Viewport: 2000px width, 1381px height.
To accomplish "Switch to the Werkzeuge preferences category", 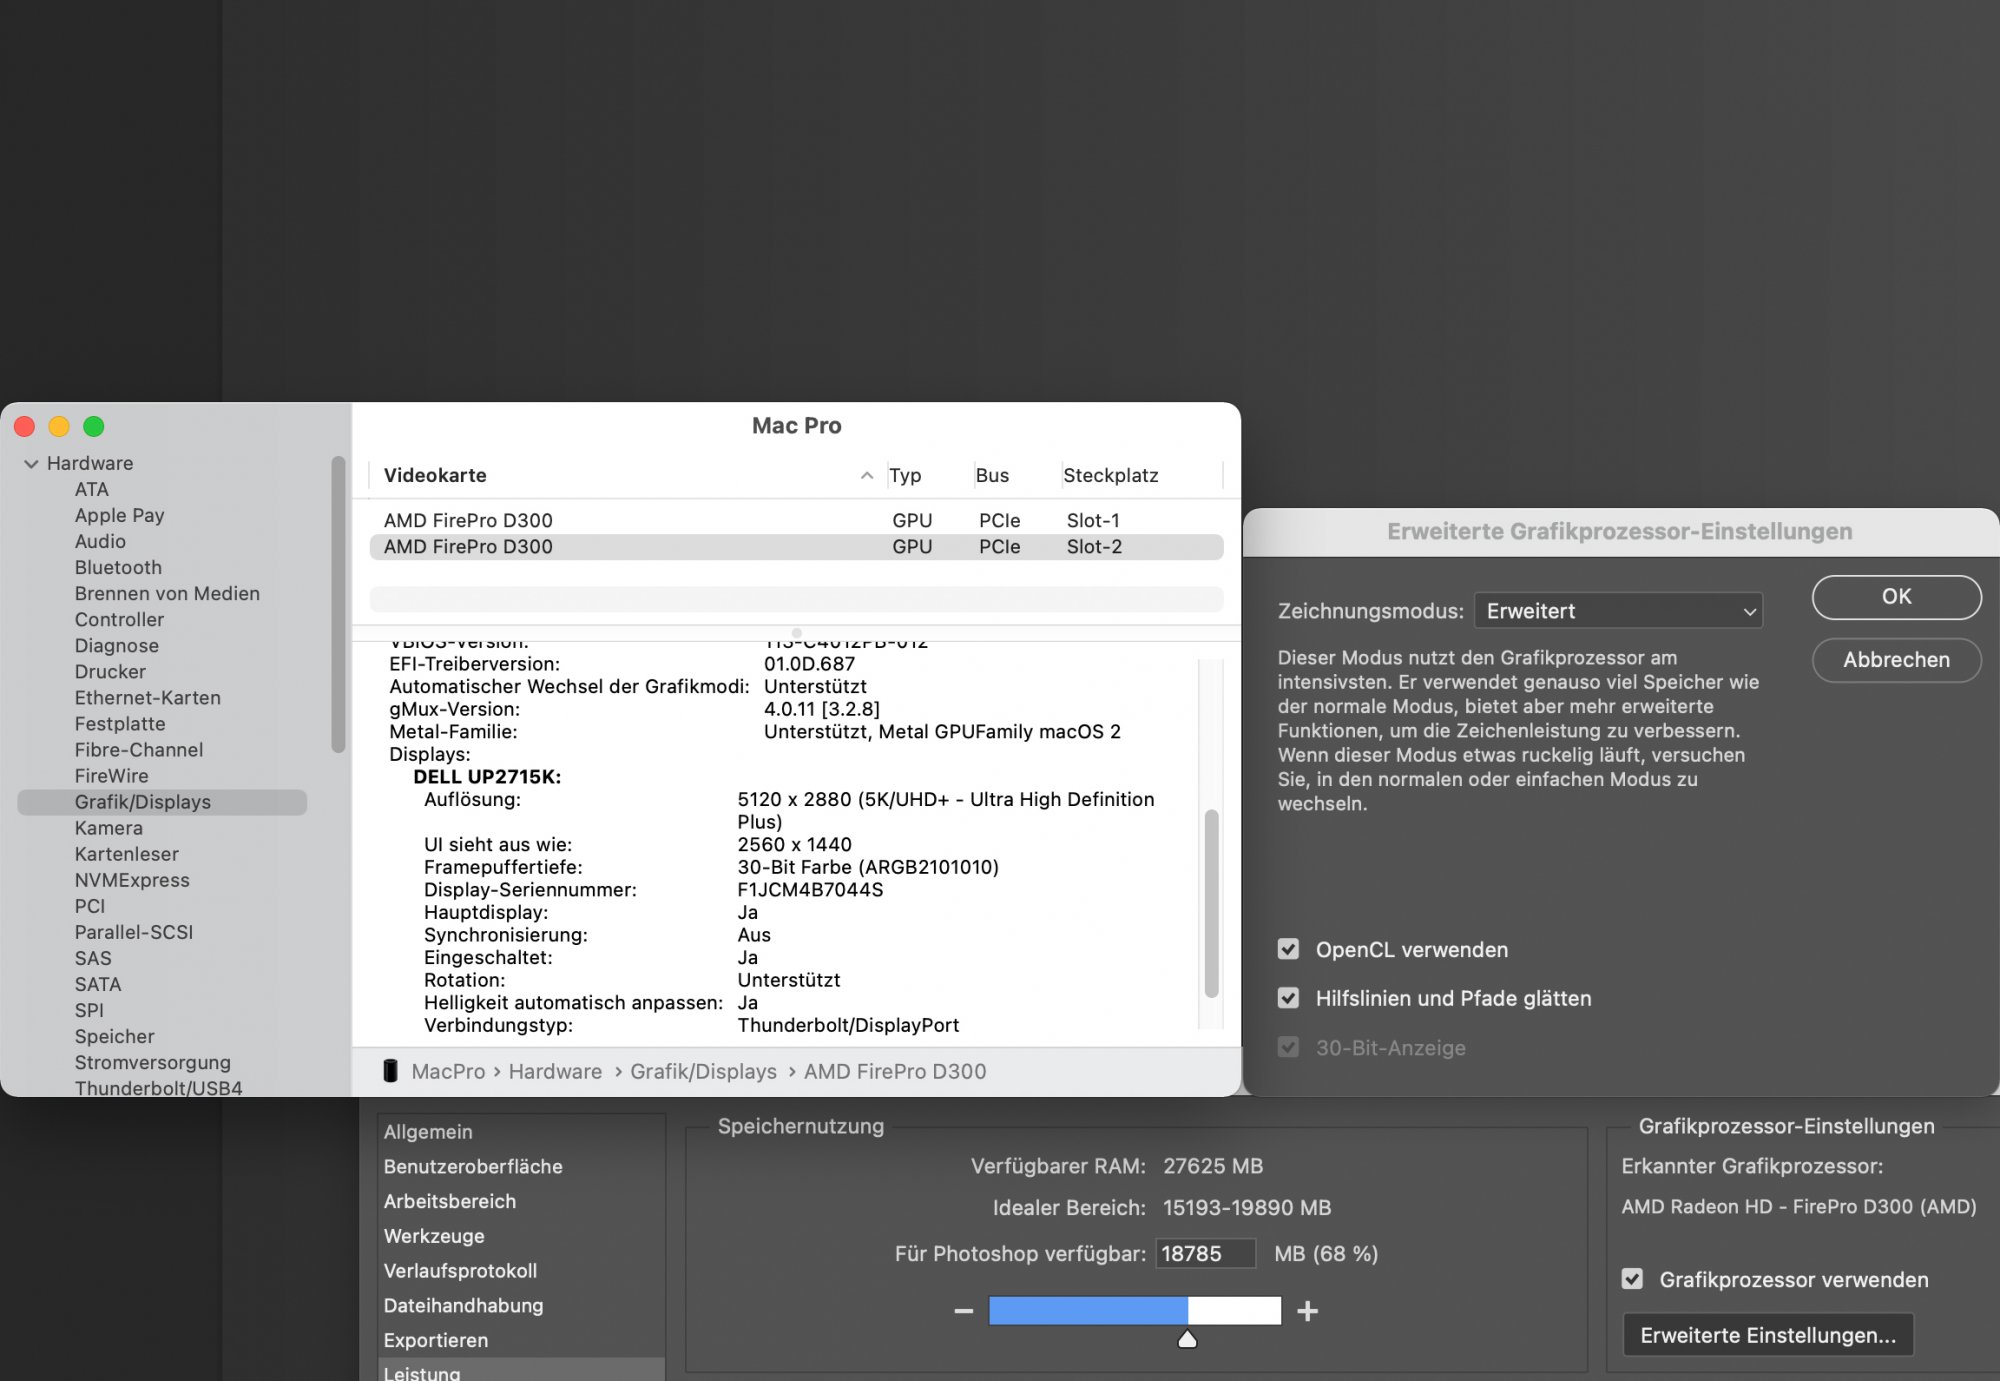I will coord(434,1236).
